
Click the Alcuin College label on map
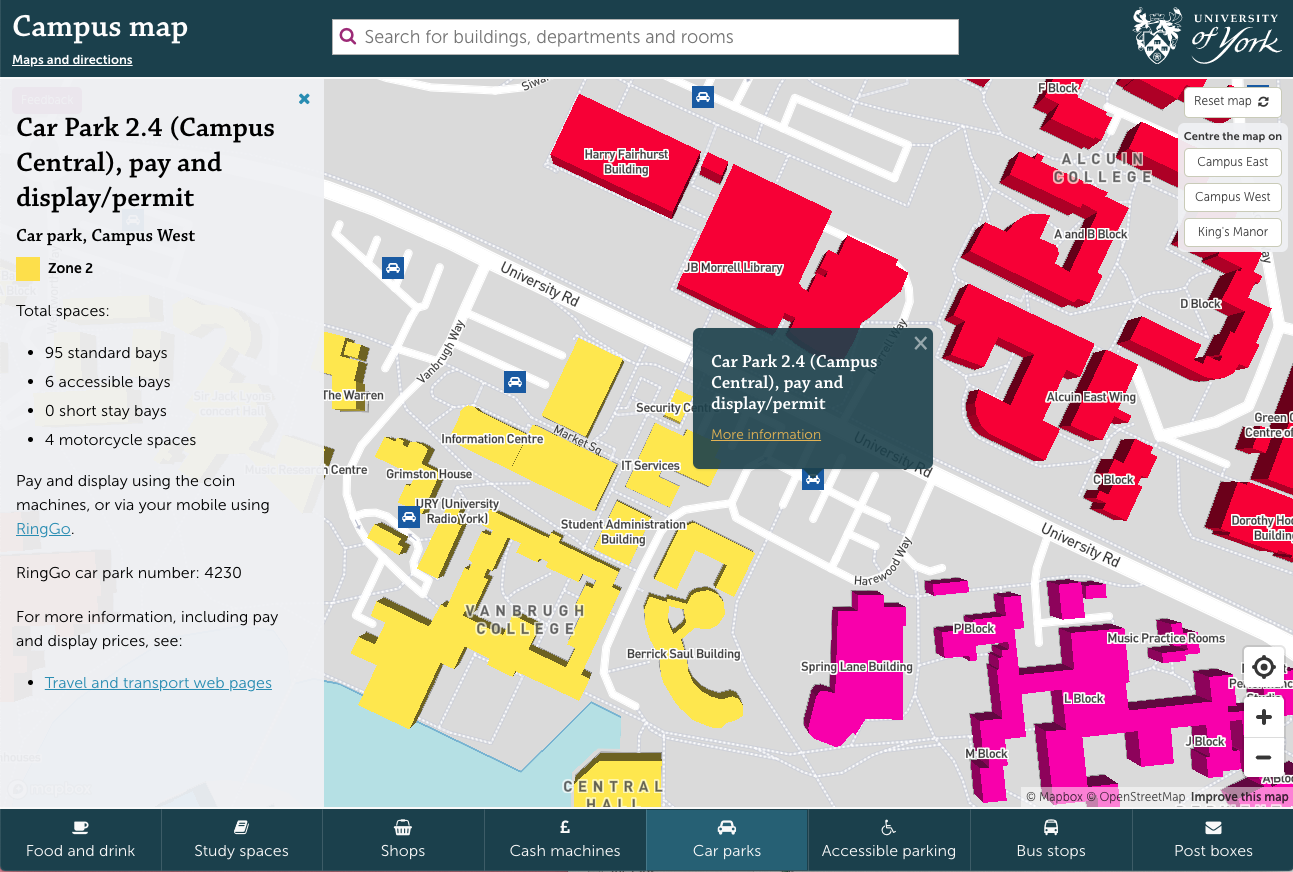[1103, 168]
